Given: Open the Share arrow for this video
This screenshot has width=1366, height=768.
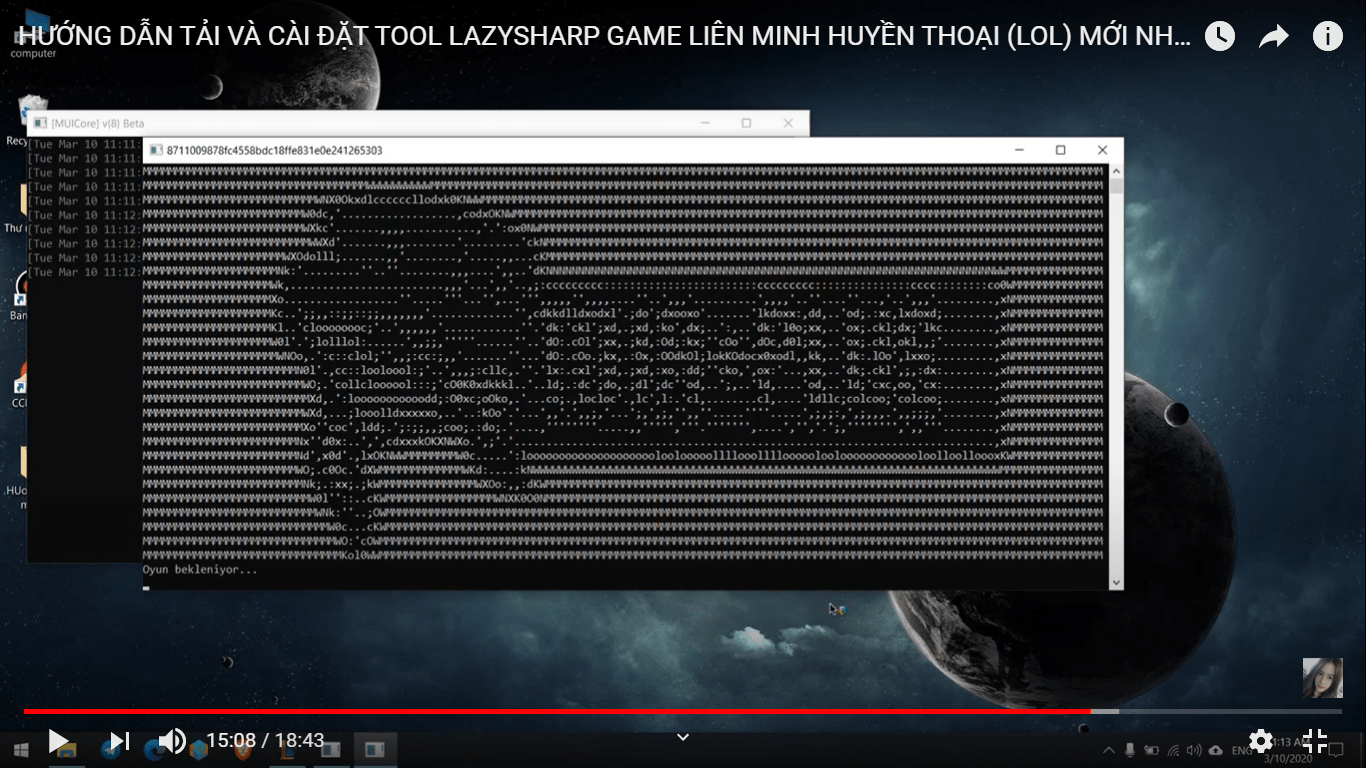Looking at the screenshot, I should [1273, 37].
